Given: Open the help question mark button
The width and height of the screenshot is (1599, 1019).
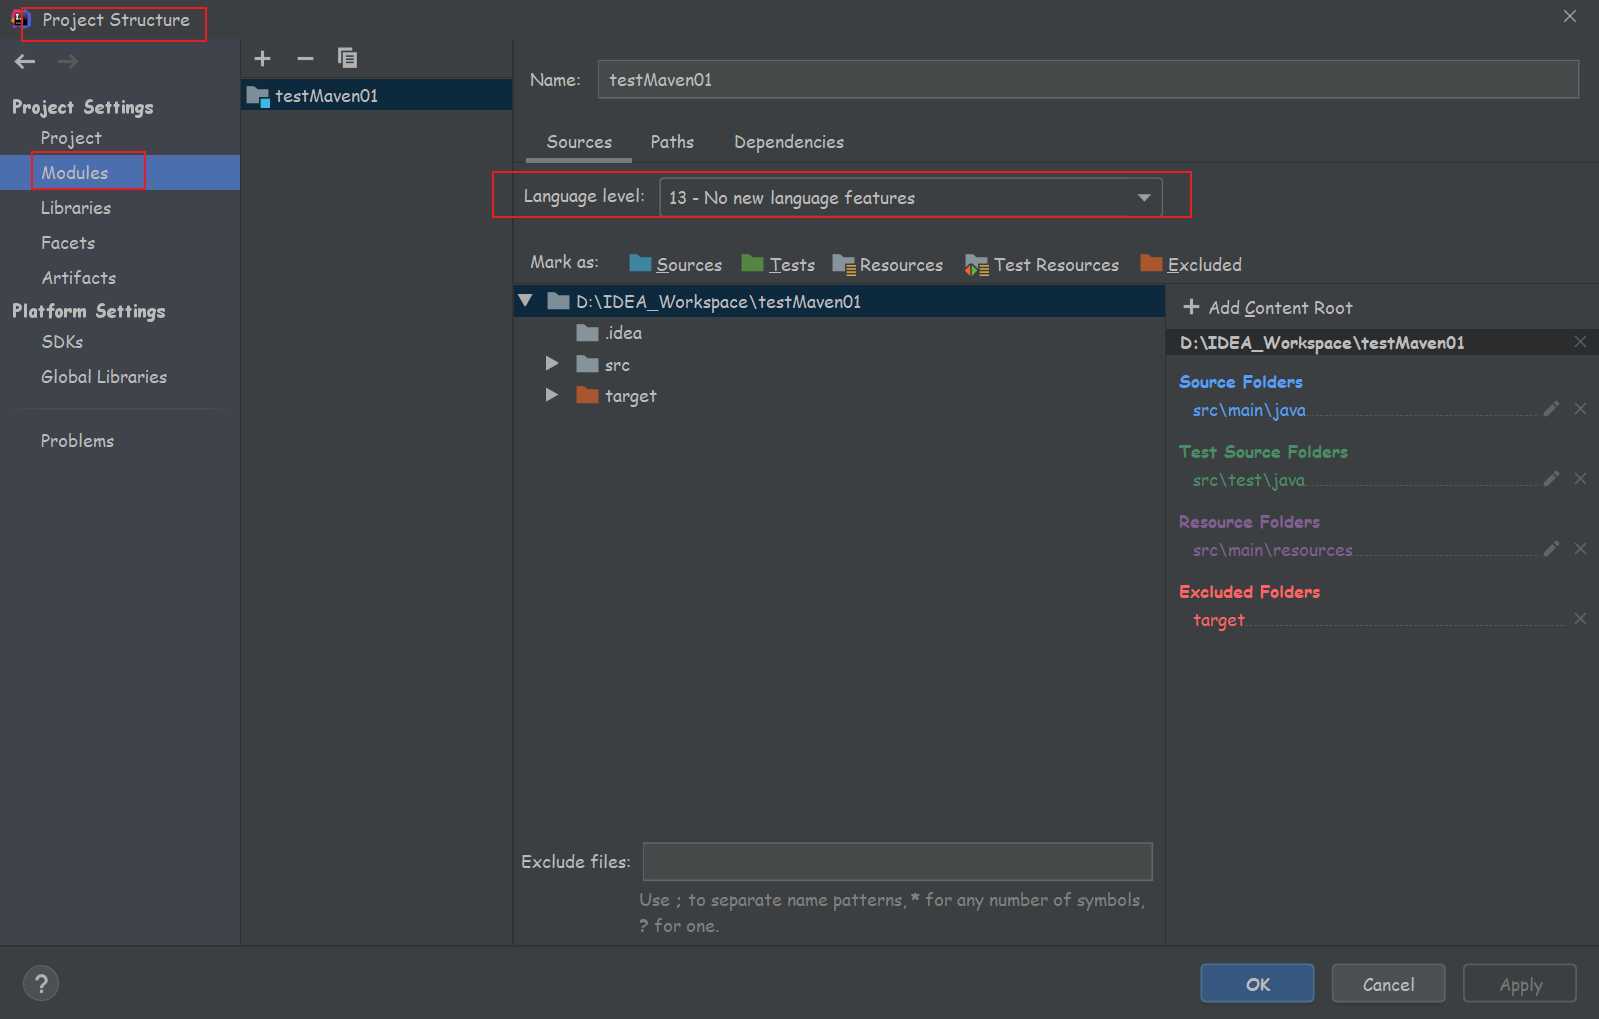Looking at the screenshot, I should point(41,983).
